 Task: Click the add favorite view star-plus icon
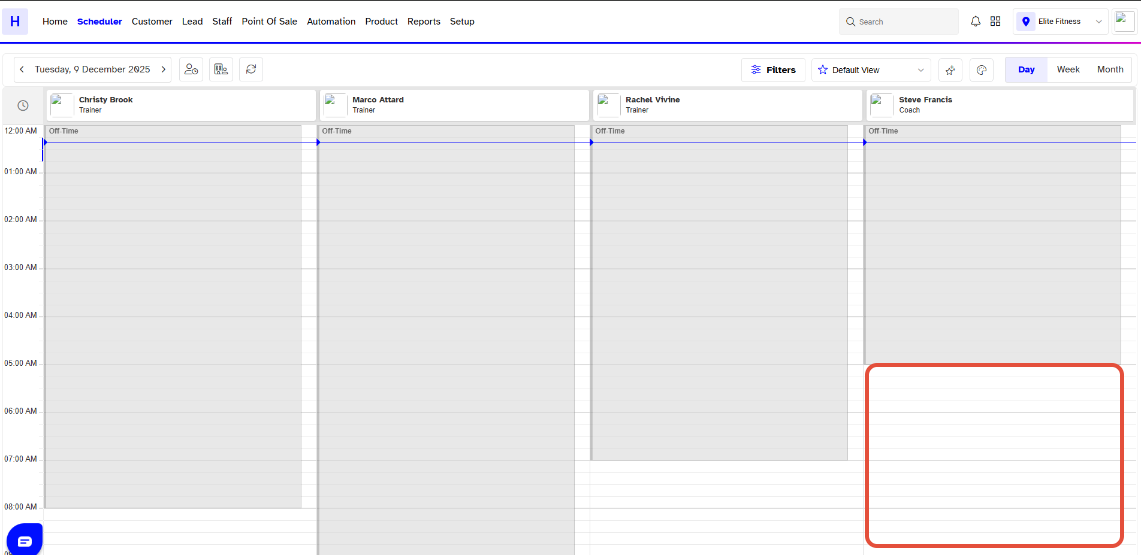[x=950, y=70]
